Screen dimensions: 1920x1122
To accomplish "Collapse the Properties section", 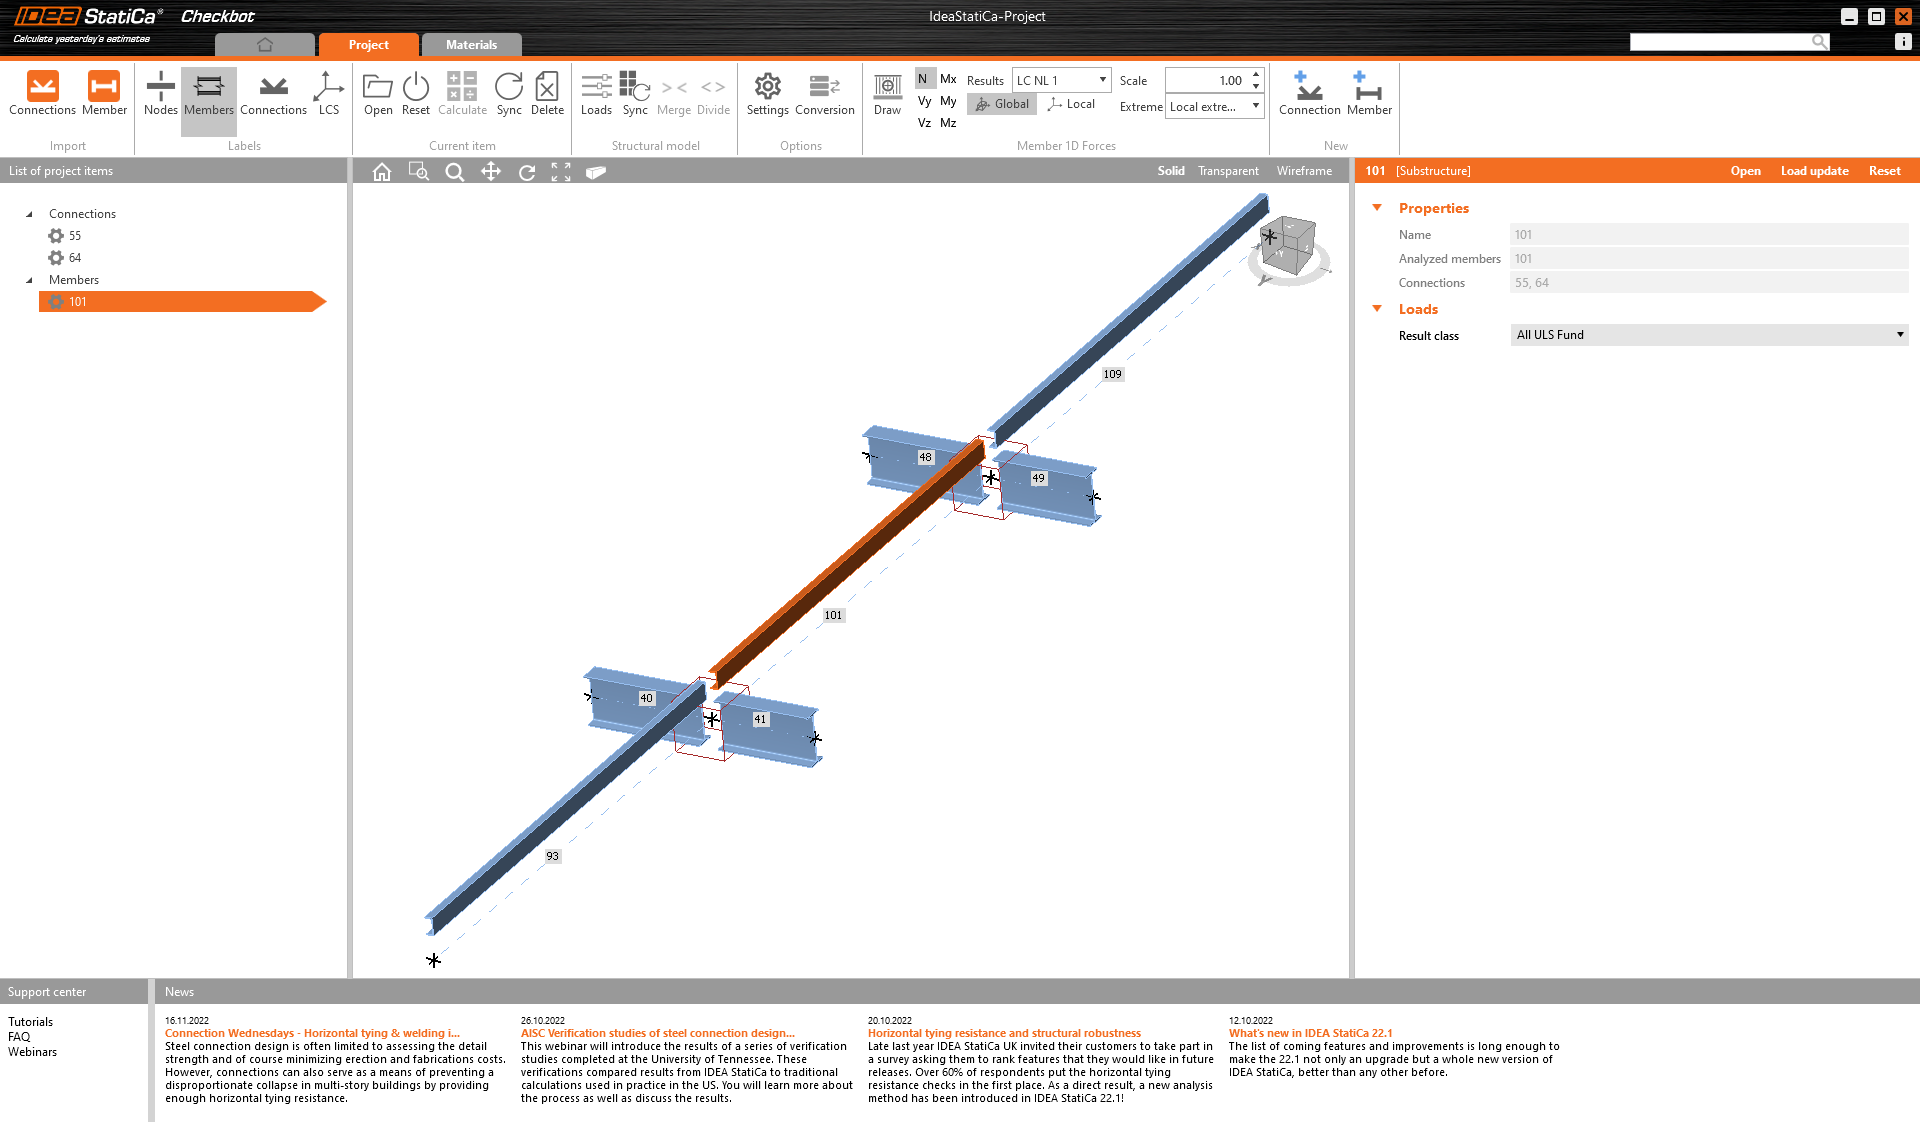I will coord(1377,208).
